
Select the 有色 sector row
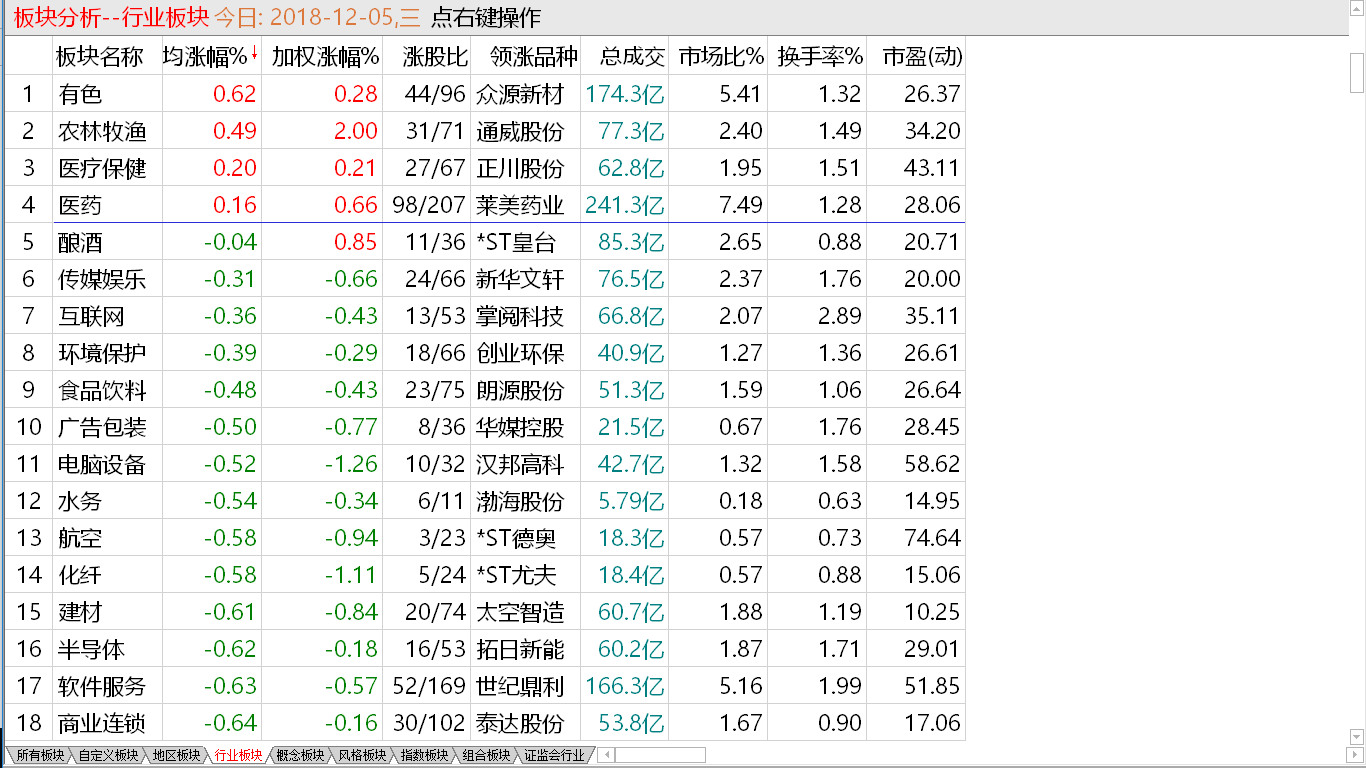click(485, 94)
